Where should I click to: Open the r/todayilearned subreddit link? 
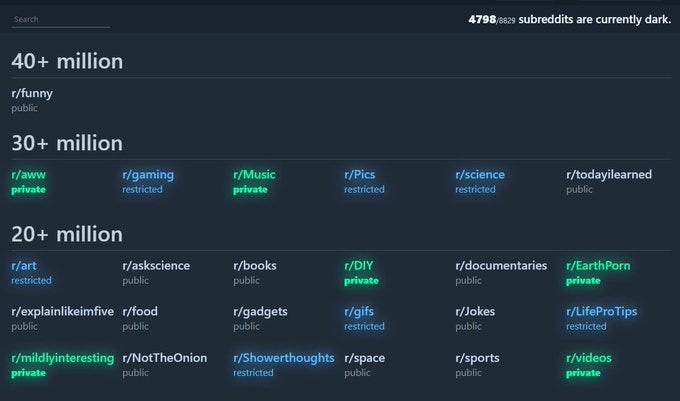[609, 175]
